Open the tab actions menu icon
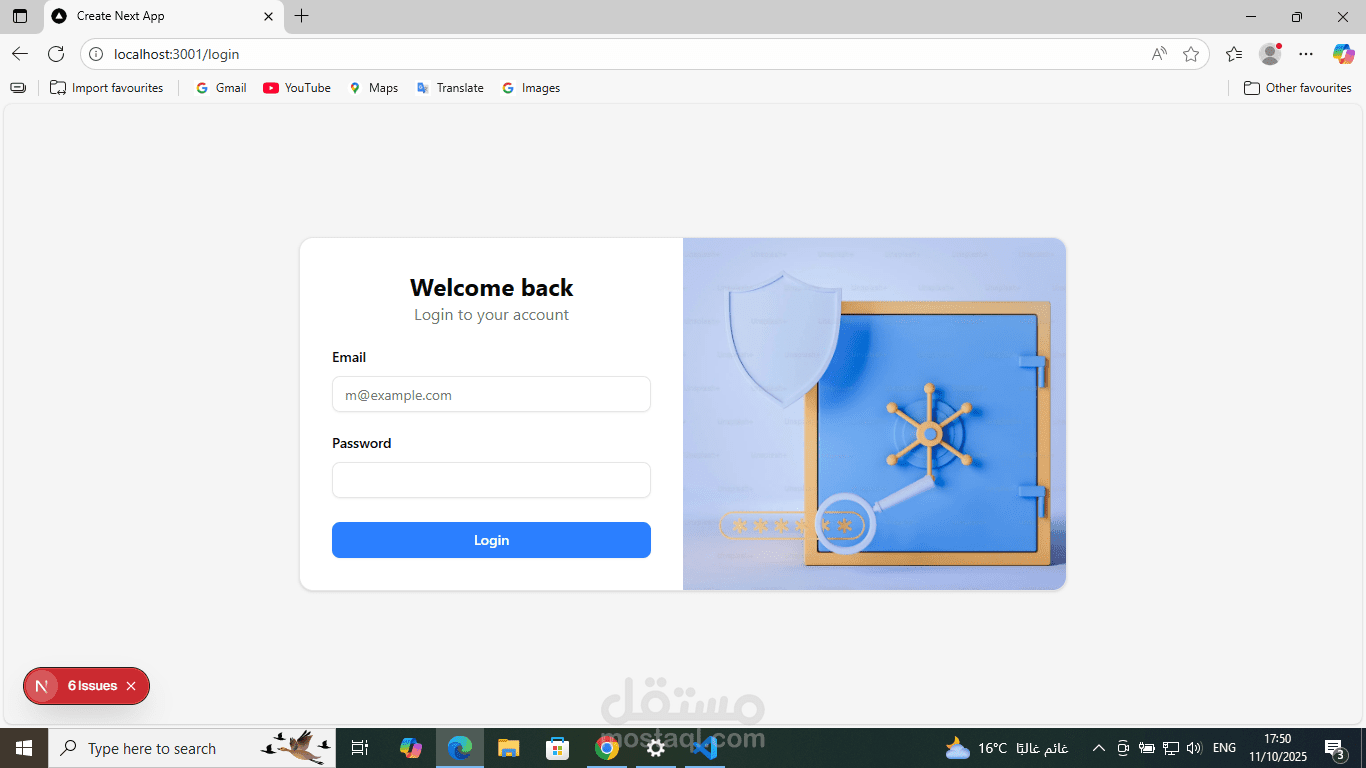Viewport: 1366px width, 768px height. coord(20,16)
